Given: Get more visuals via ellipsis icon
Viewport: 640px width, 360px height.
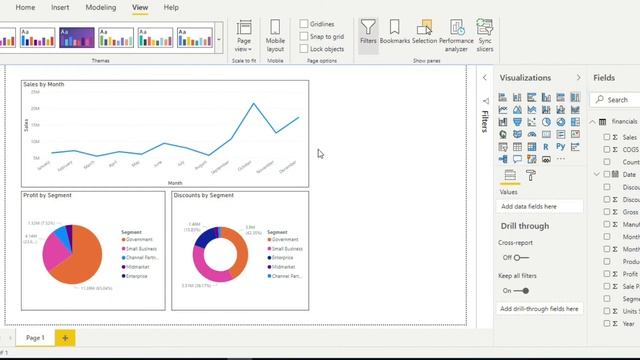Looking at the screenshot, I should [x=561, y=159].
